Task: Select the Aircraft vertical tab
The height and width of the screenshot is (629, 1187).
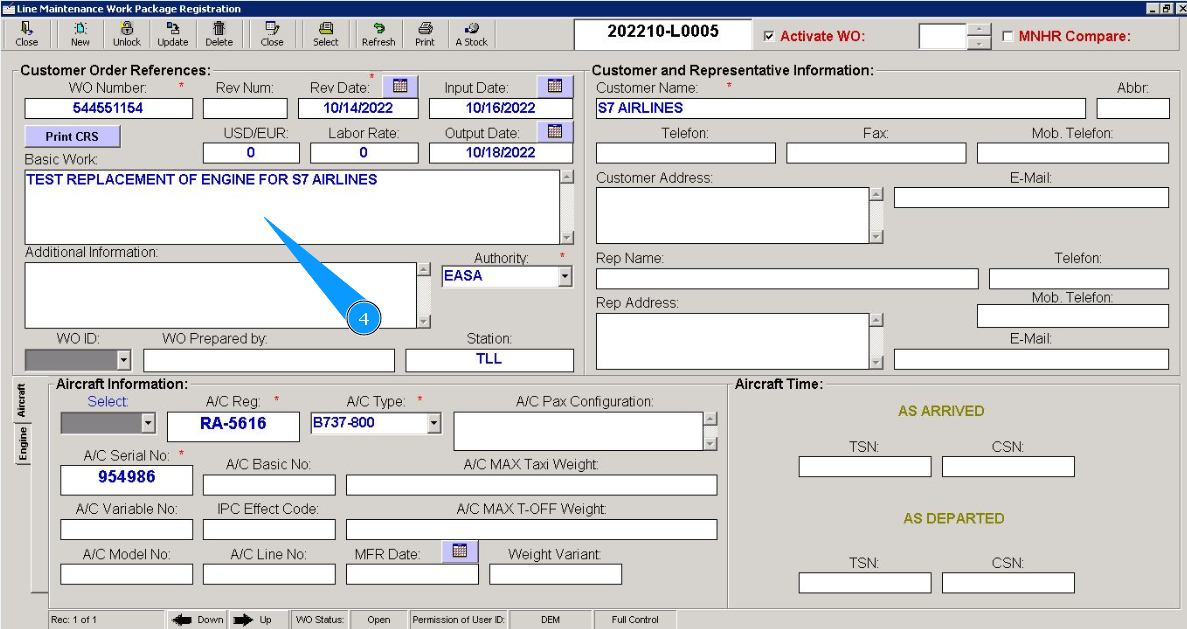Action: [x=22, y=400]
